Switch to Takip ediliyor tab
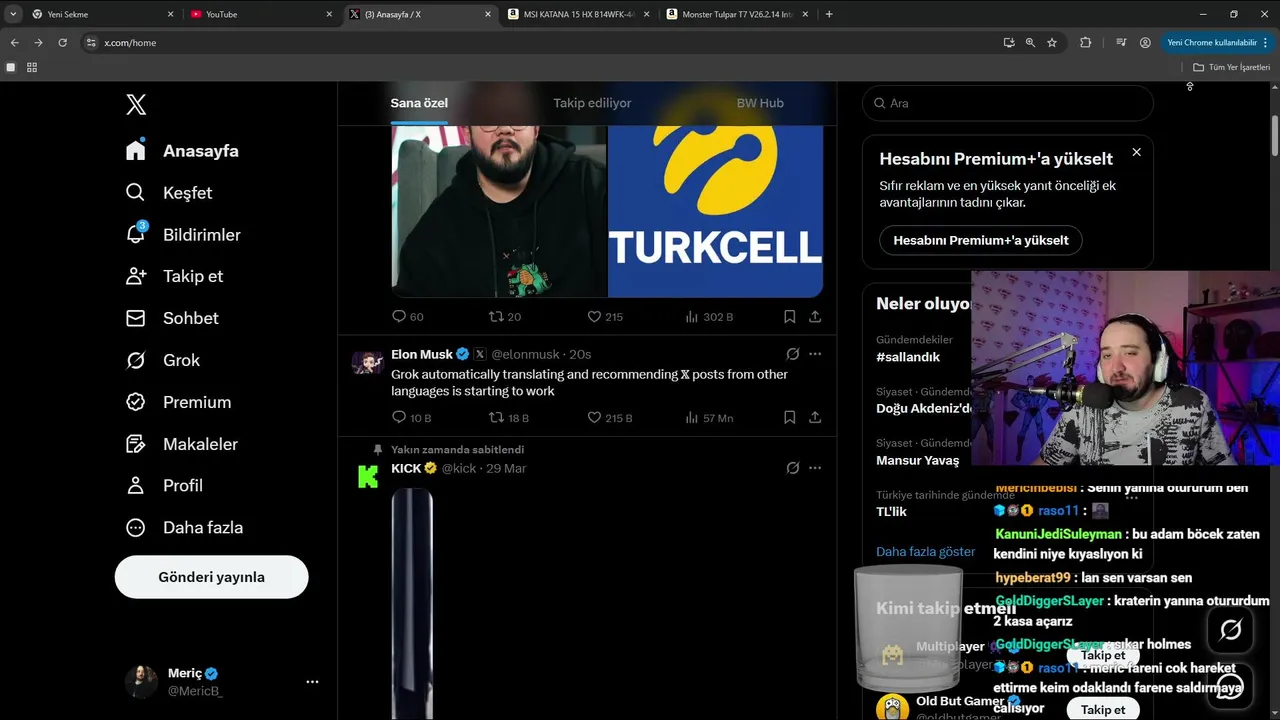The height and width of the screenshot is (720, 1280). click(592, 103)
